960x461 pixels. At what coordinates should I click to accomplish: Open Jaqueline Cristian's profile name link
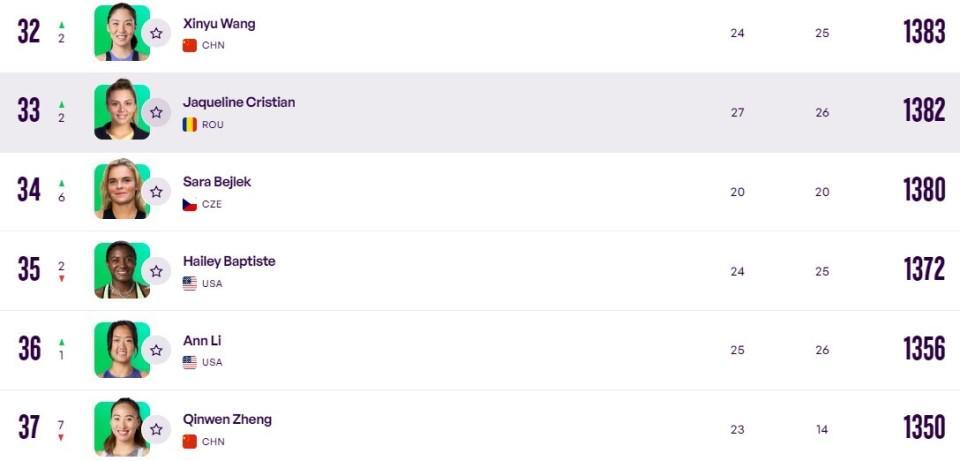pyautogui.click(x=239, y=102)
